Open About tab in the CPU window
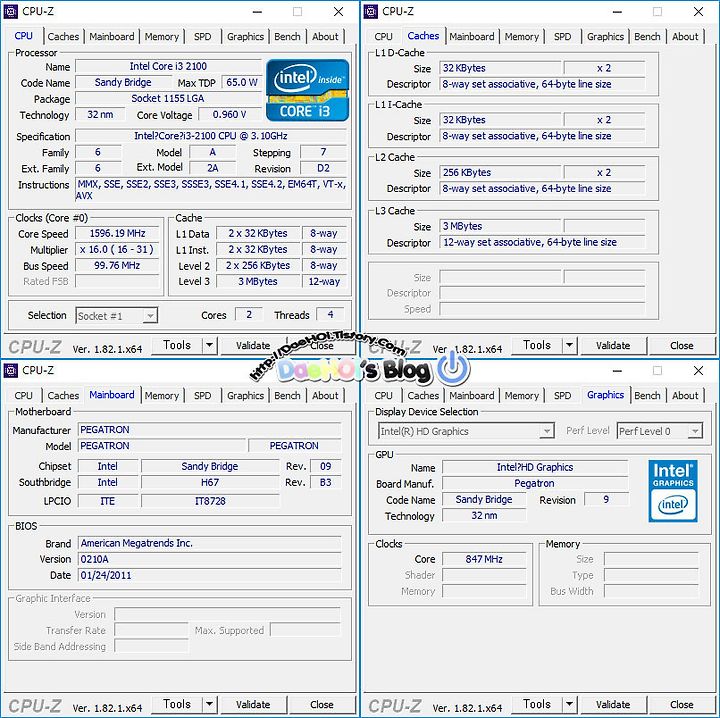Image resolution: width=720 pixels, height=718 pixels. click(x=325, y=36)
